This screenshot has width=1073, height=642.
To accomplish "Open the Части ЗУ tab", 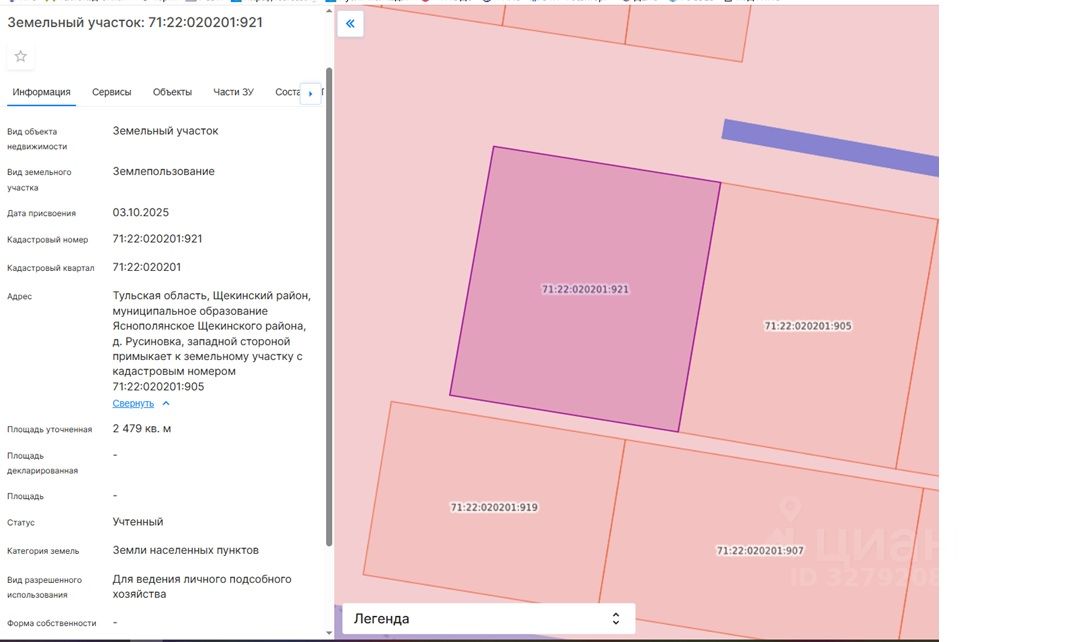I will click(x=233, y=92).
